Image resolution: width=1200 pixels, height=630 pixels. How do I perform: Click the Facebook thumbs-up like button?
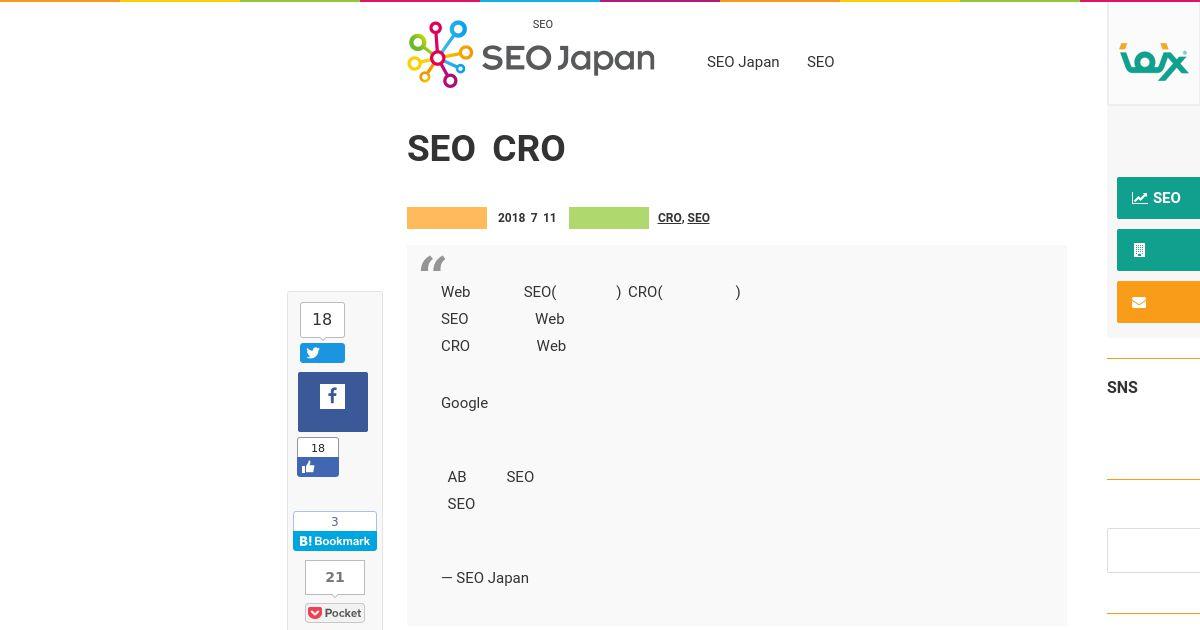(318, 467)
